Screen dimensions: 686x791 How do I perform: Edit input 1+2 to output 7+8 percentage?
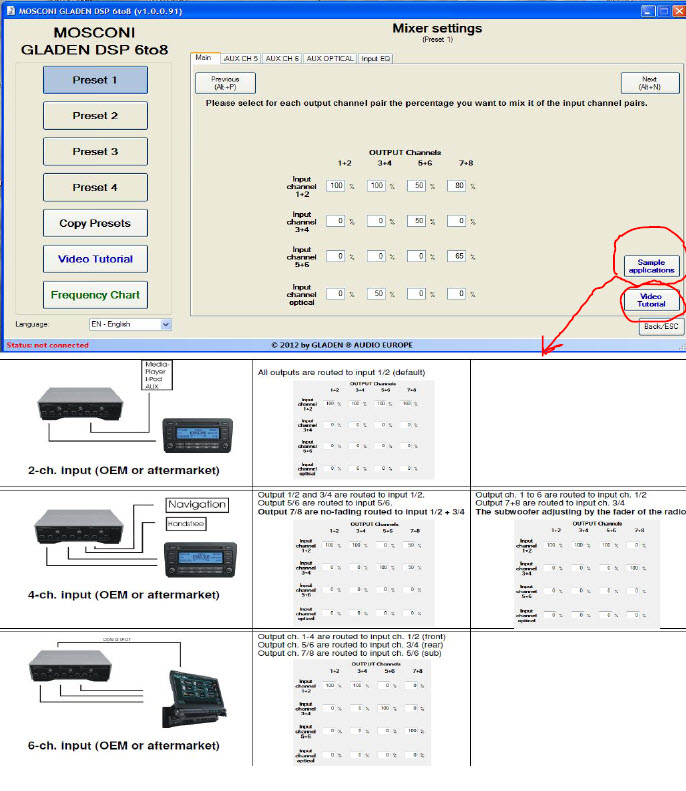click(456, 186)
